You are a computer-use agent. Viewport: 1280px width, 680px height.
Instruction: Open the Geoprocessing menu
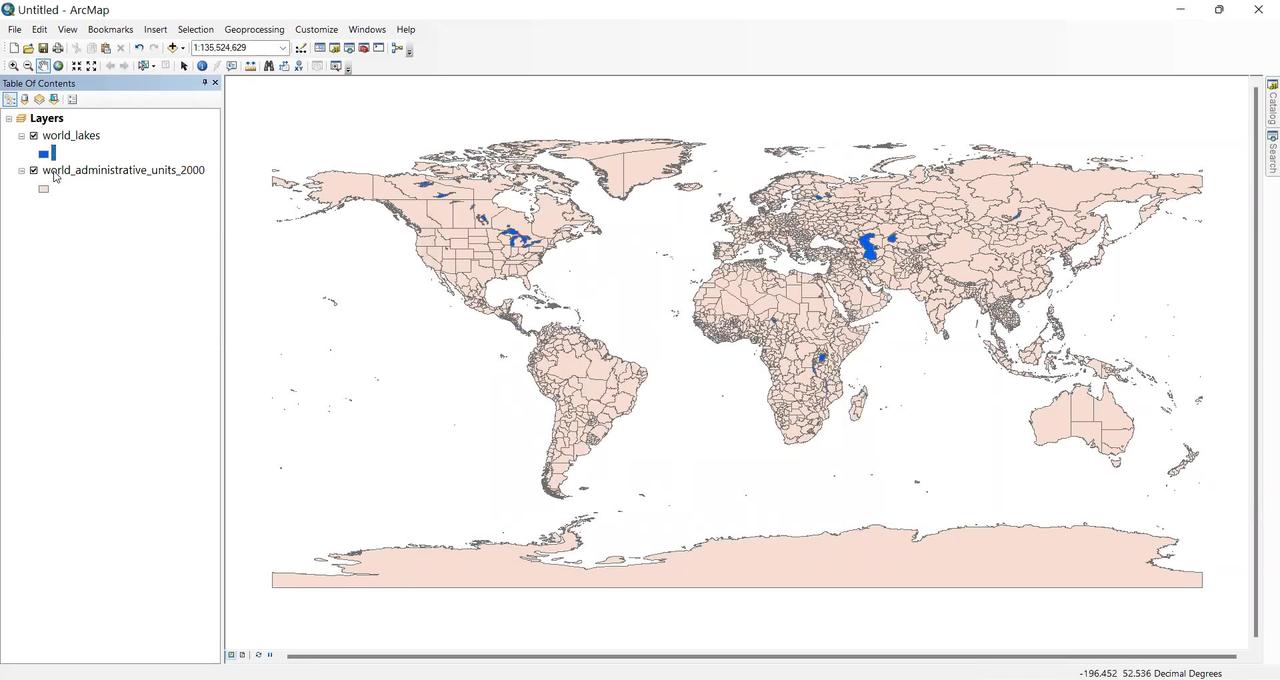tap(253, 29)
